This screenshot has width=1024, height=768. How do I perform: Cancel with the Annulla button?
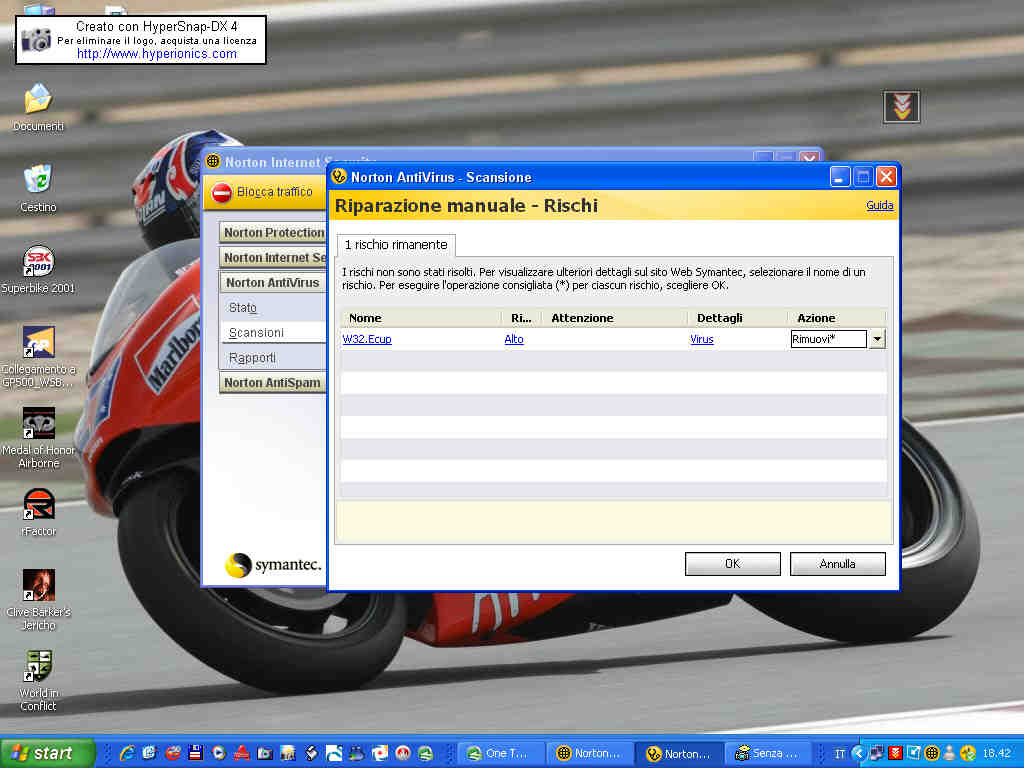pyautogui.click(x=837, y=564)
